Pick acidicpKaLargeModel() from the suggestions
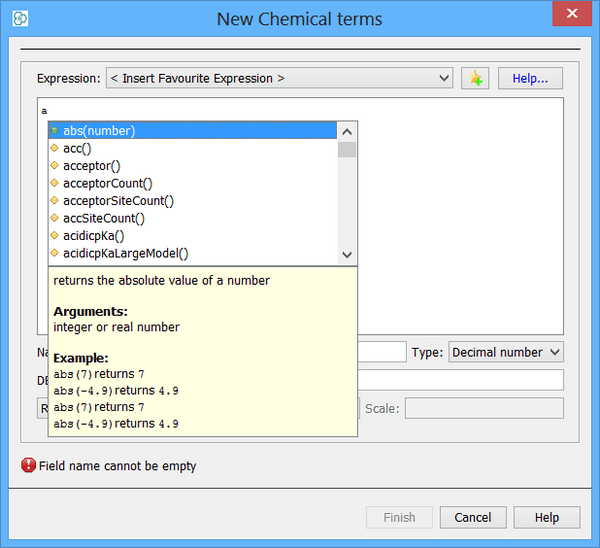This screenshot has width=600, height=548. pyautogui.click(x=125, y=254)
